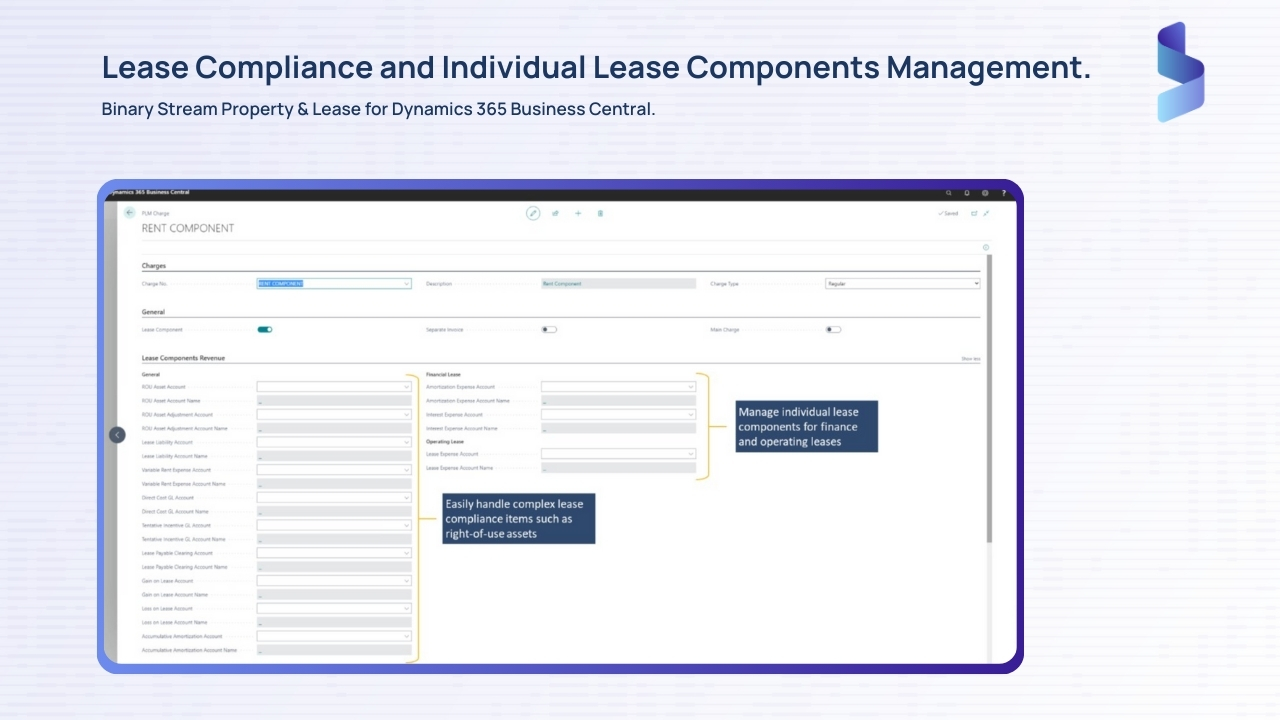Click the info circle icon below Saved

coord(985,247)
